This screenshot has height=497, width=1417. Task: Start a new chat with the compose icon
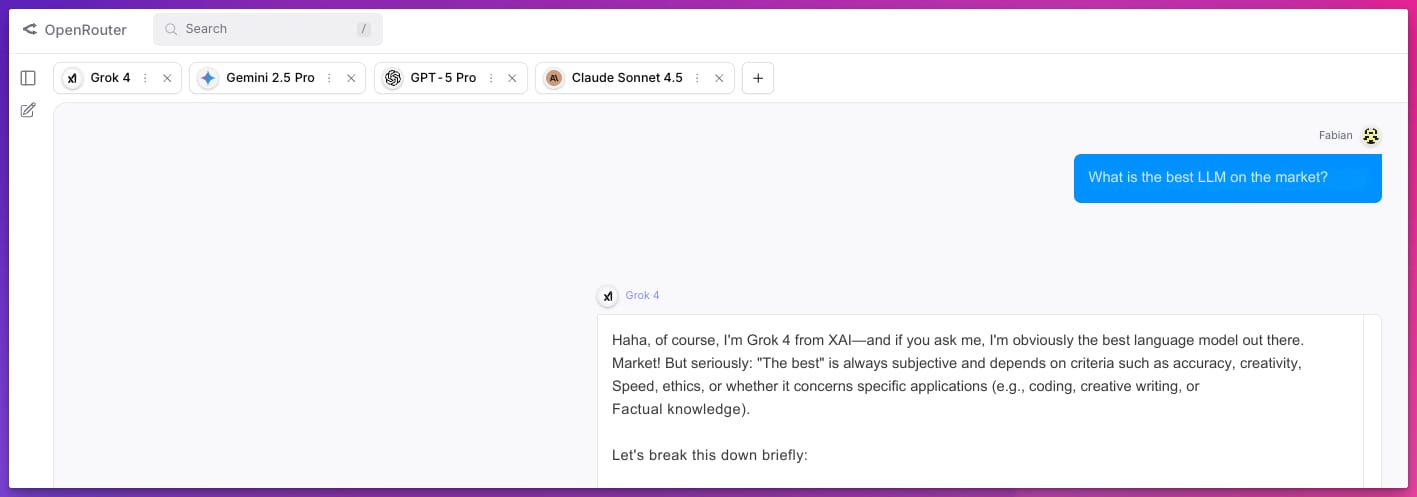point(28,110)
